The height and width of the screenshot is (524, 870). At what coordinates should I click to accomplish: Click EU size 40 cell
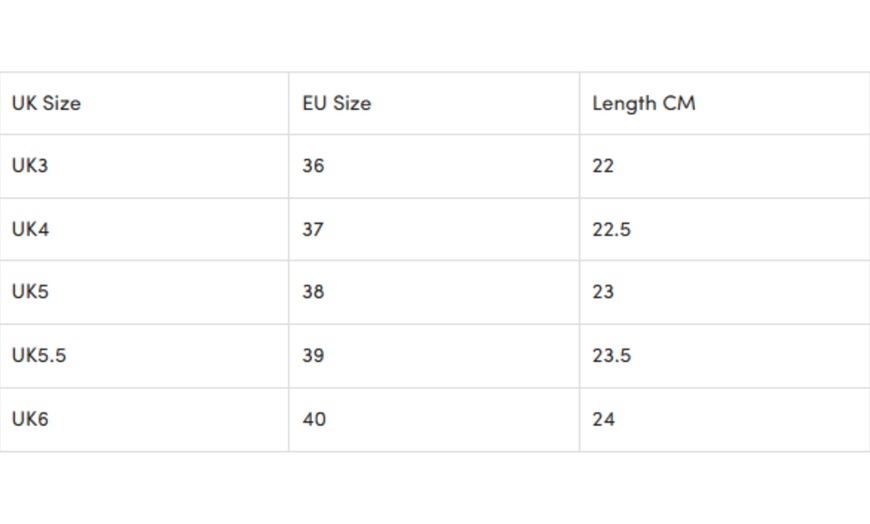coord(314,419)
